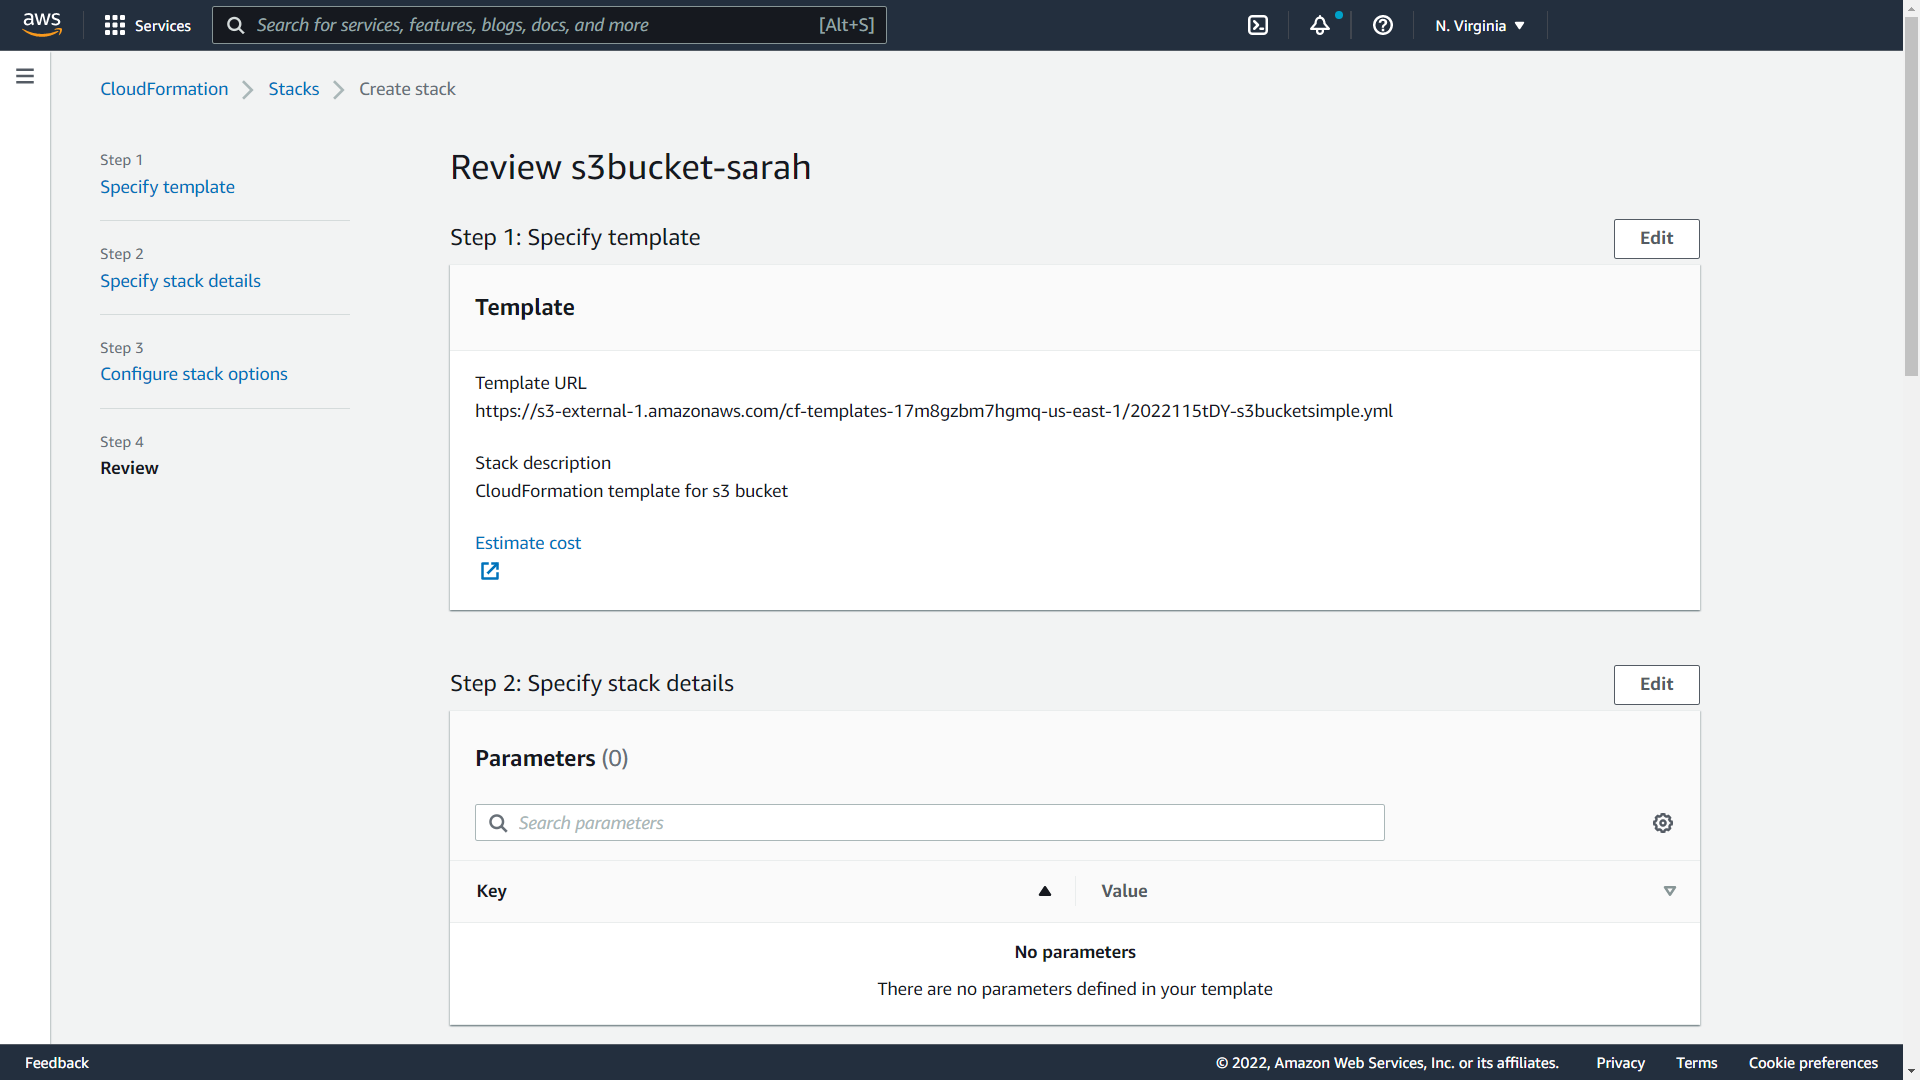Go to CloudFormation via the breadcrumb

coord(163,89)
